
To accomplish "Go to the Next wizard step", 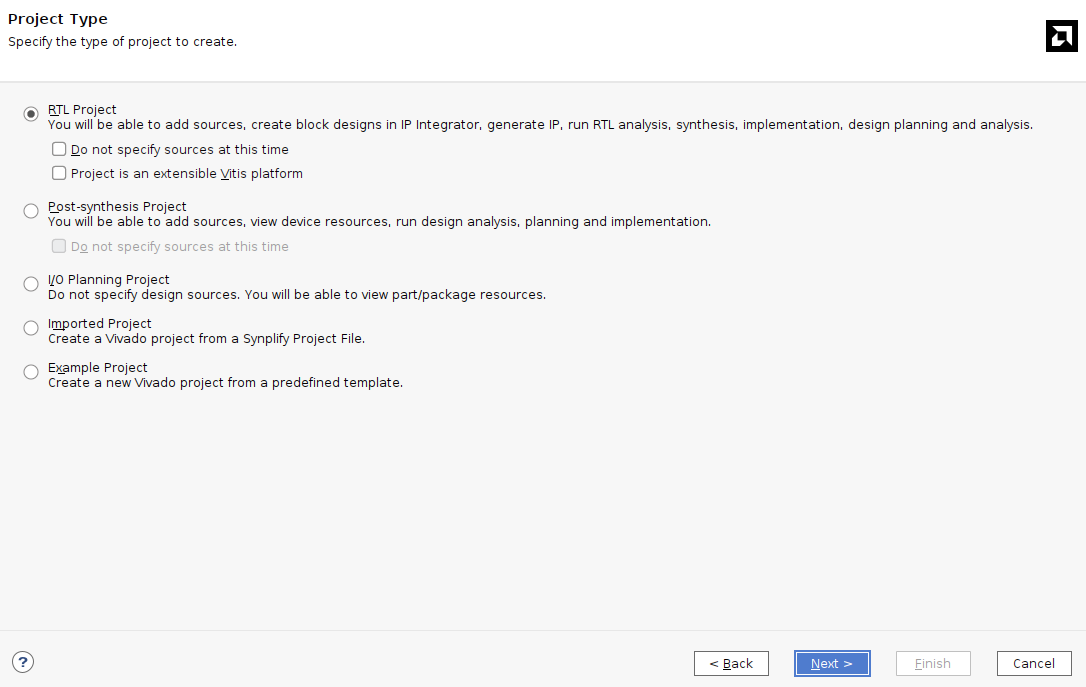I will [832, 663].
